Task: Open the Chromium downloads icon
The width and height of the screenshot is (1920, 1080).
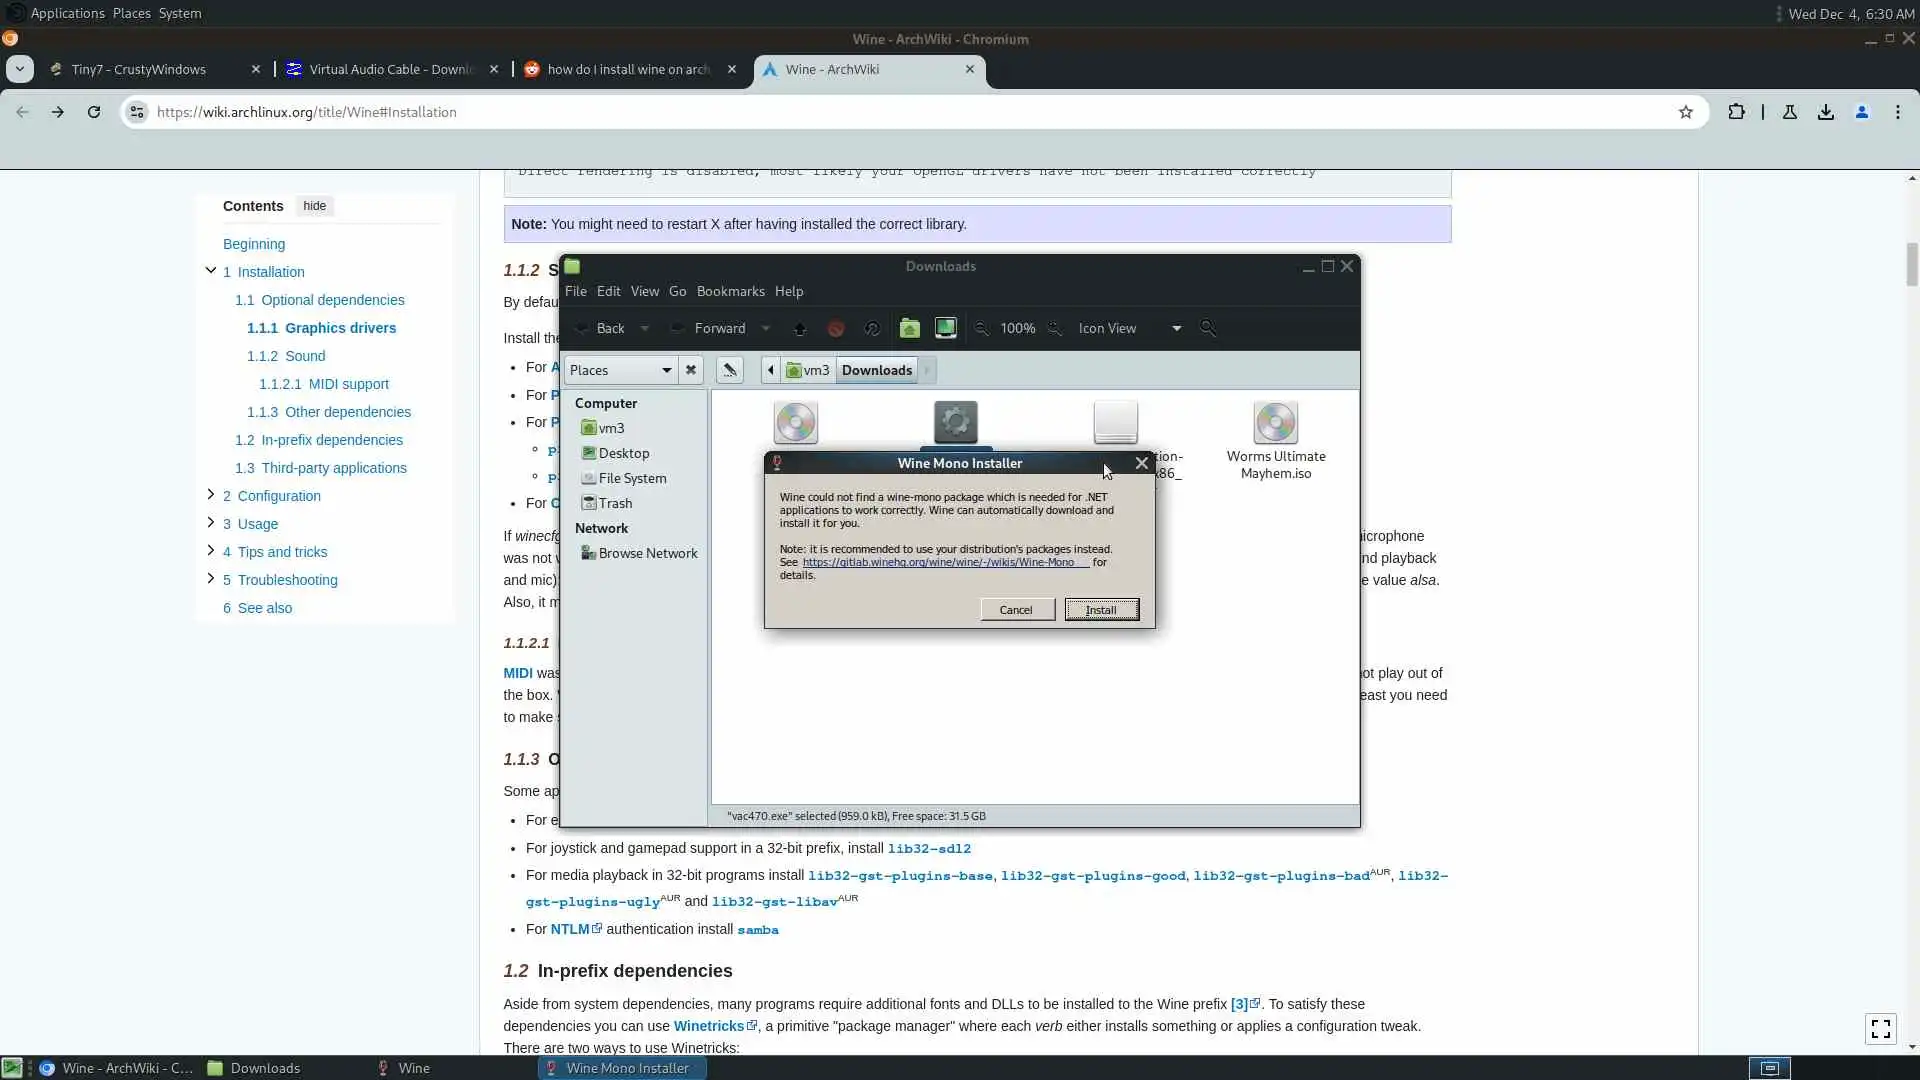Action: click(1826, 112)
